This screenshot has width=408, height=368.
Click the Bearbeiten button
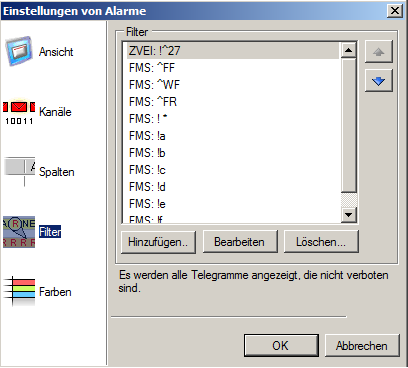pos(240,242)
